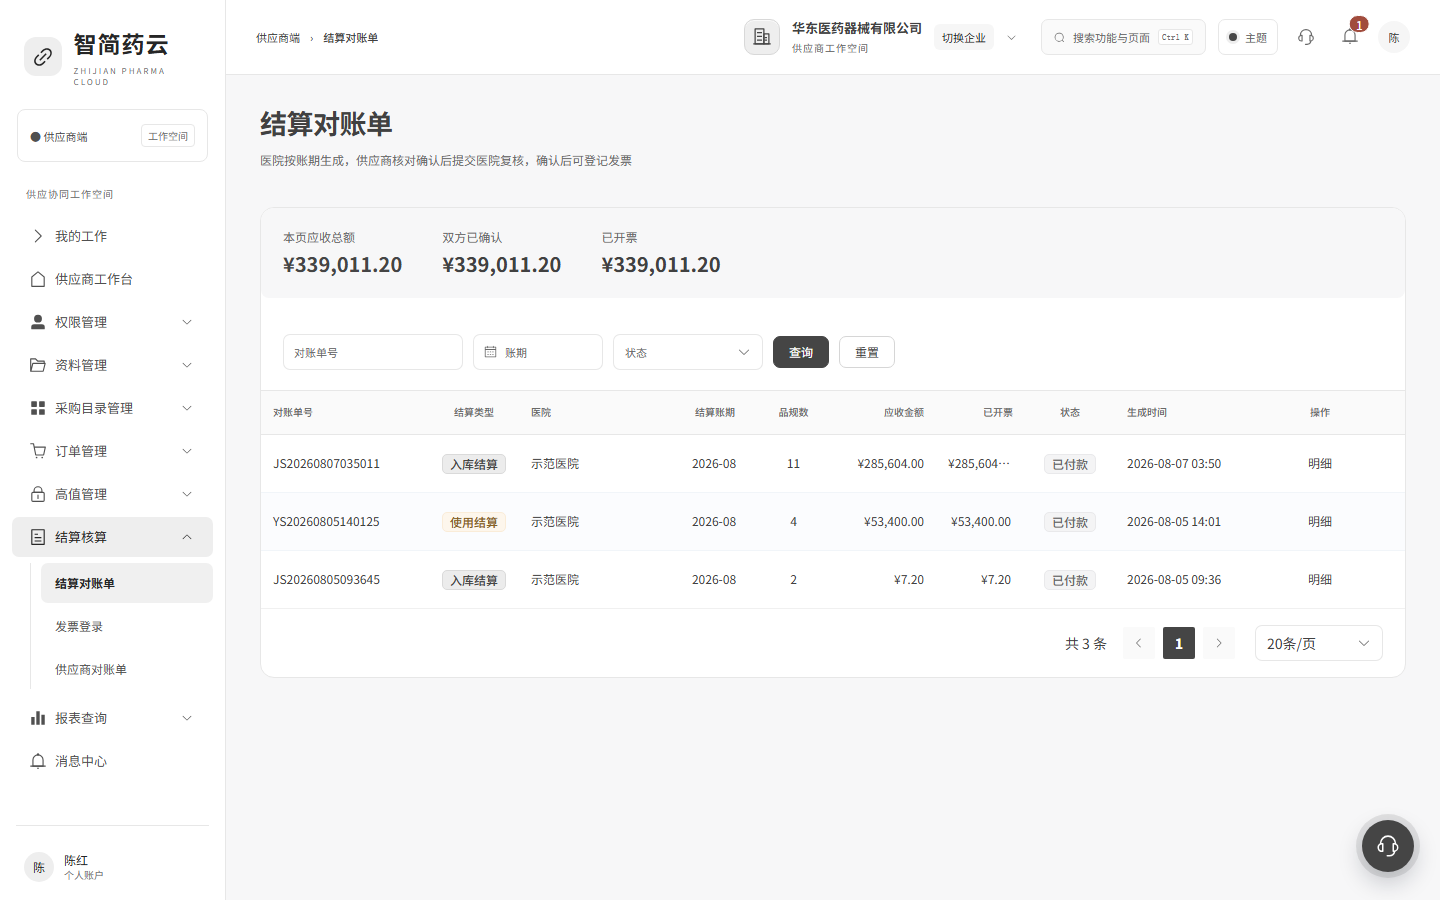Click the 采购目录管理 grid icon
Viewport: 1440px width, 900px height.
coord(38,408)
